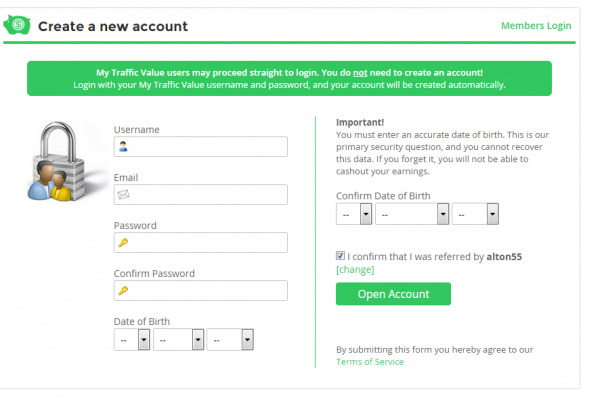Click the key icon in Confirm Password field
Viewport: 600px width, 402px height.
(123, 291)
